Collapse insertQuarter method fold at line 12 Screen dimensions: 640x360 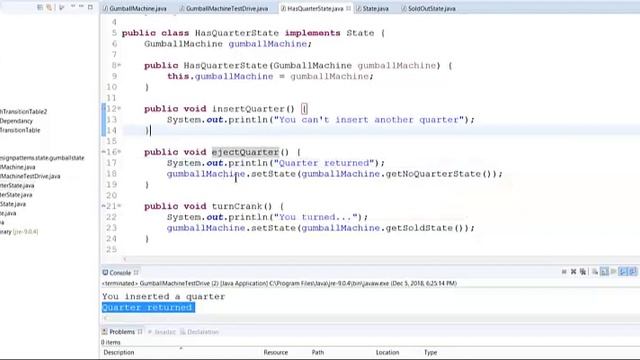point(120,109)
